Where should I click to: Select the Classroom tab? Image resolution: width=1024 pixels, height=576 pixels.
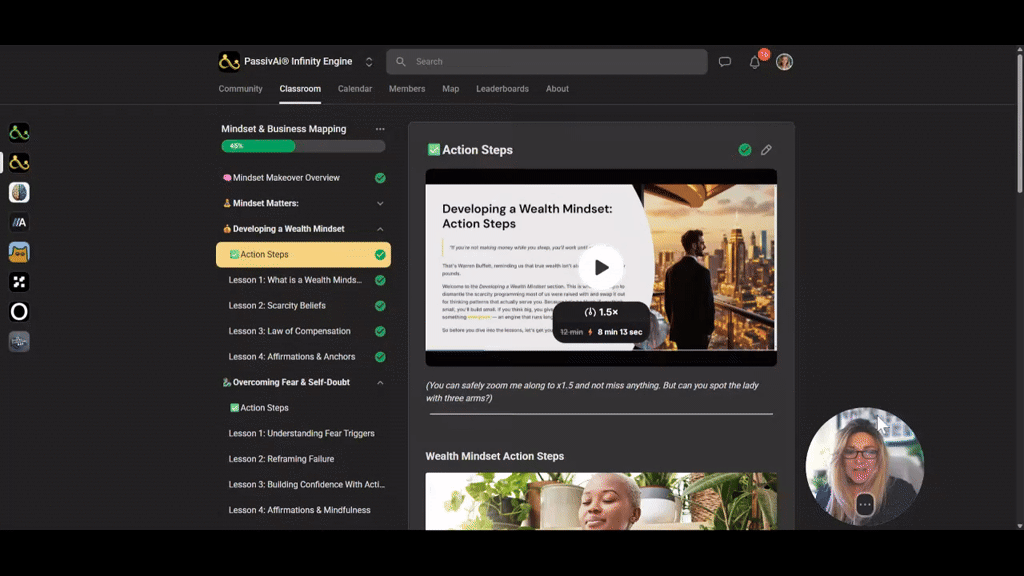tap(300, 89)
